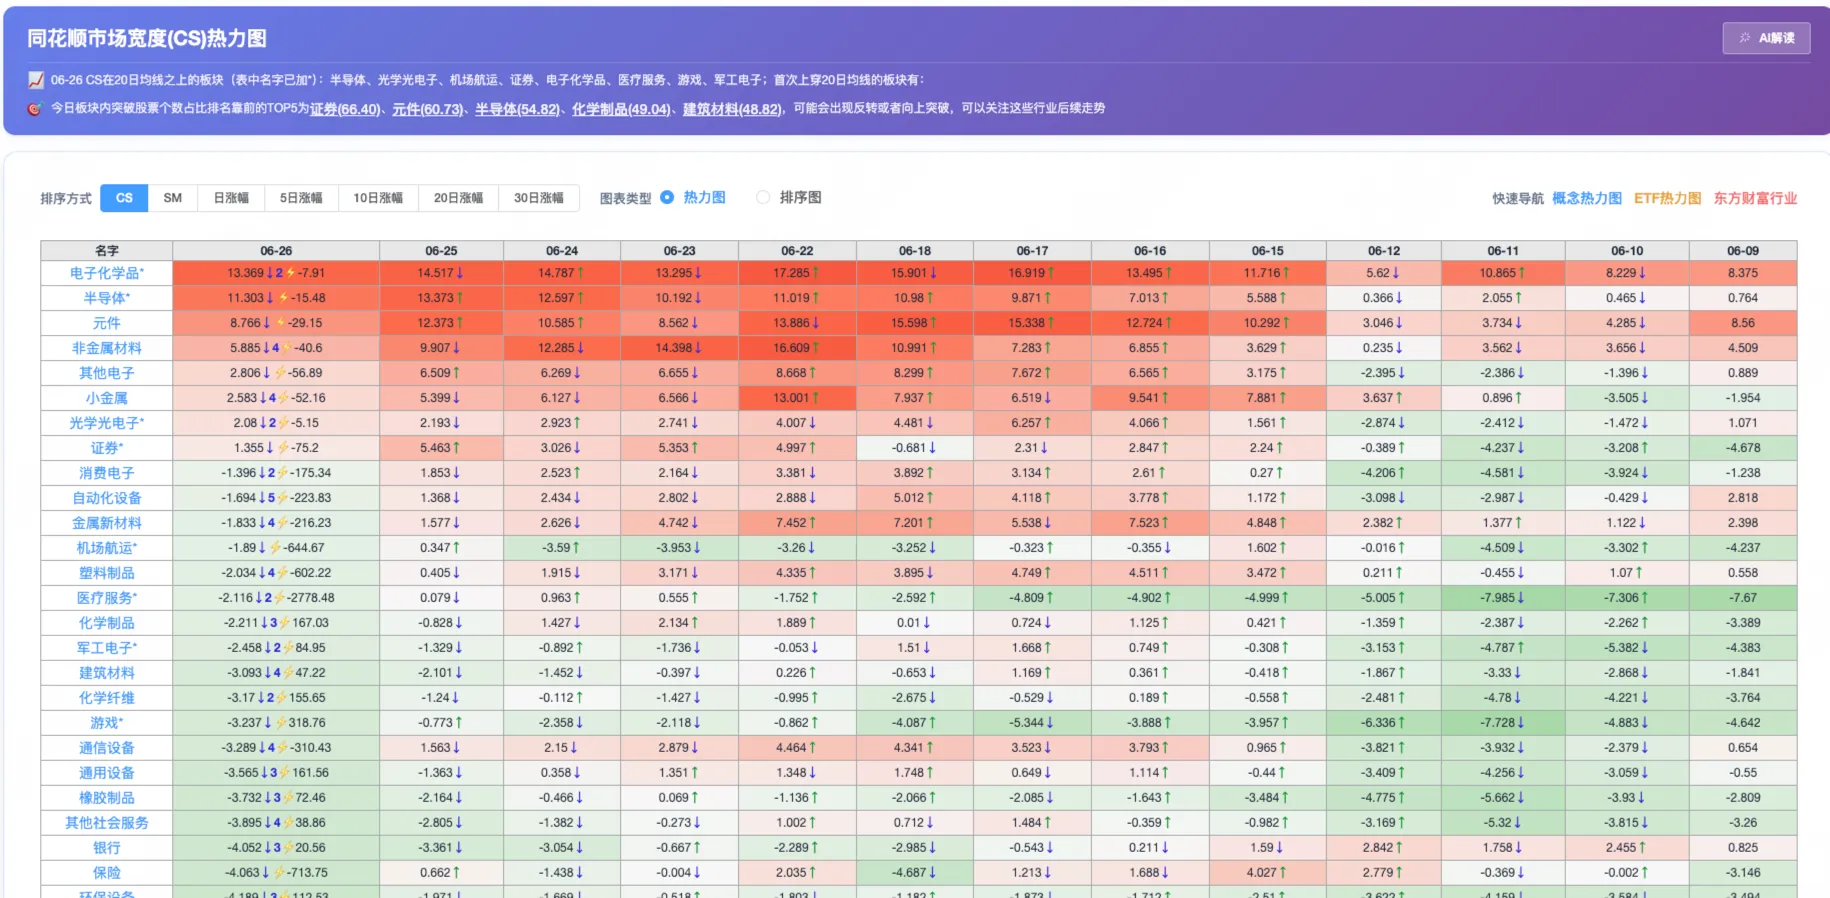Click the 06-26 column header

(x=276, y=251)
